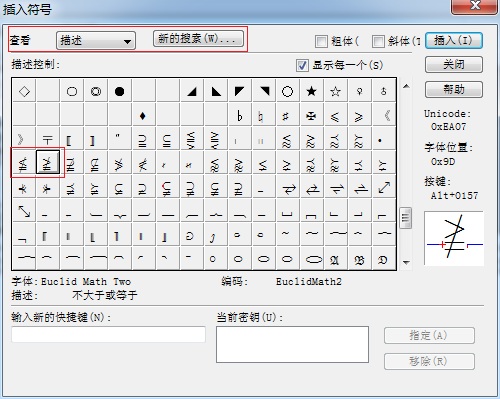Screen dimensions: 500x399
Task: Choose the musical sharp symbol
Action: 285,116
